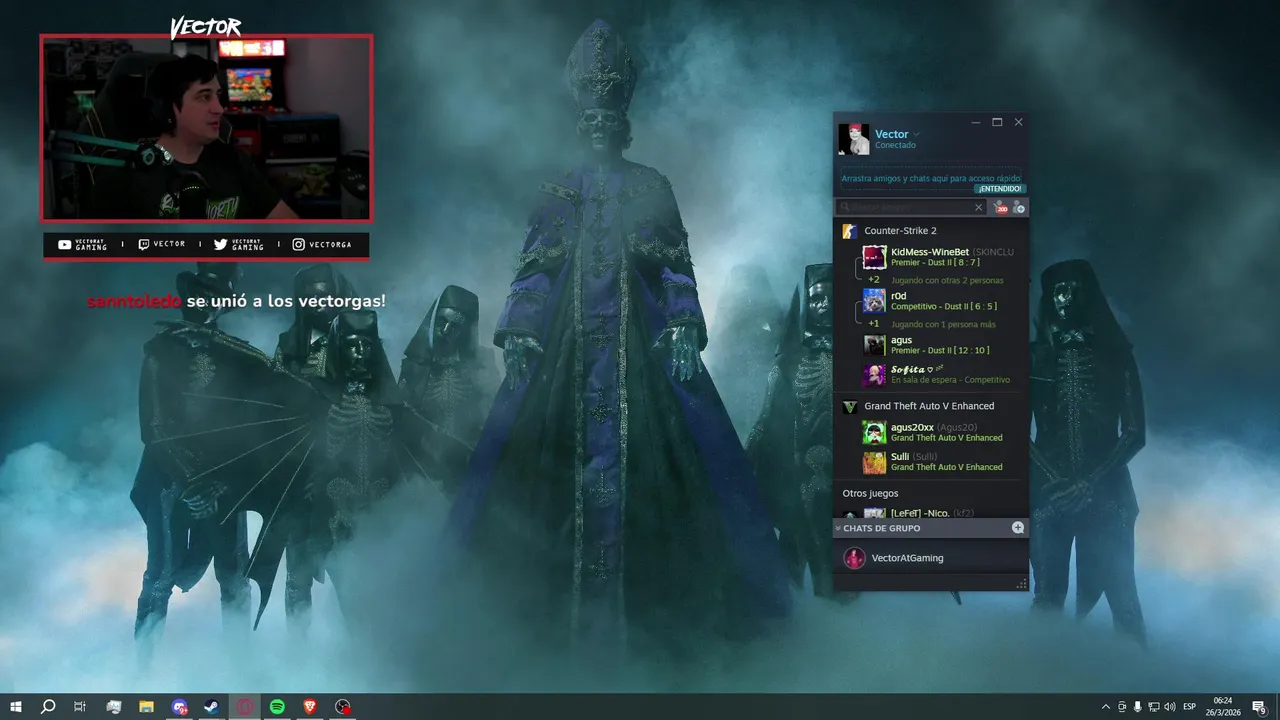Open the taskbar clock showing 06:24
1280x720 pixels.
click(x=1223, y=707)
